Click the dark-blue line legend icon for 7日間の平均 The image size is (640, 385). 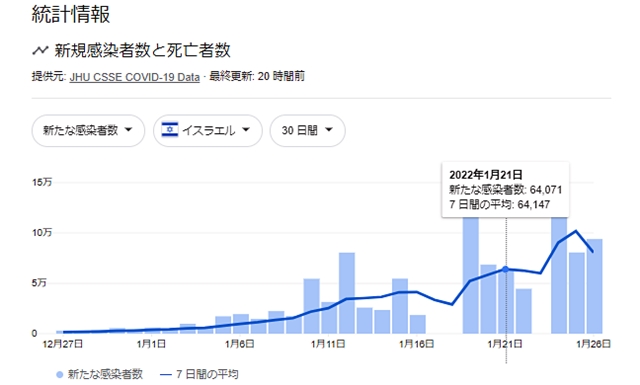(166, 374)
